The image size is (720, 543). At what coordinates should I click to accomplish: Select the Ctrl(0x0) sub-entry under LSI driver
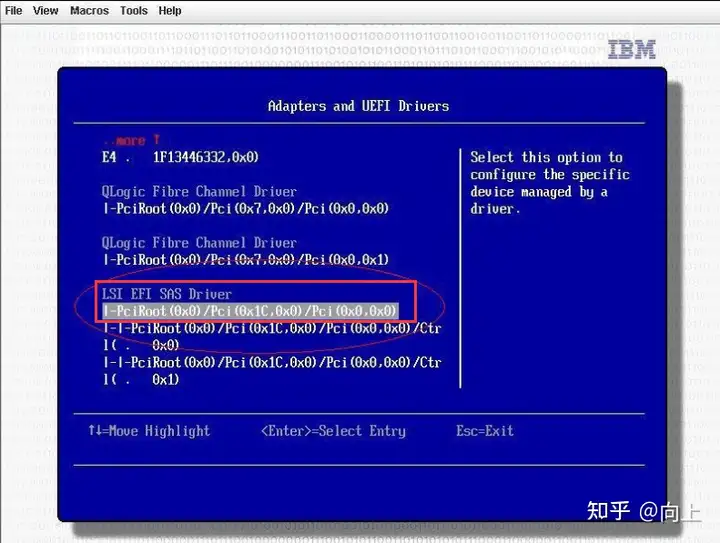point(272,336)
